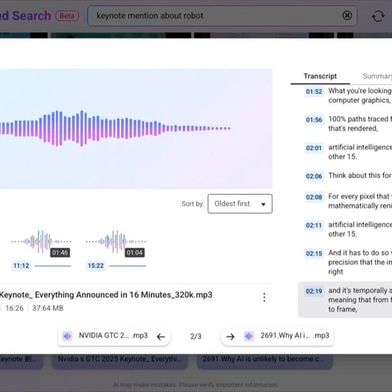Open the audio clip thumbnail lasting 01:04
Viewport: 392px width, 392px height.
click(x=116, y=243)
